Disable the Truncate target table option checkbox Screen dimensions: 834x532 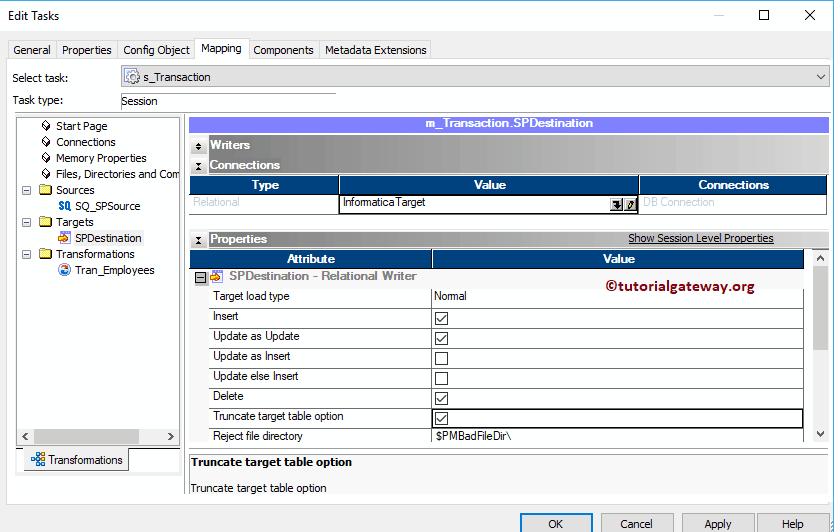point(441,418)
